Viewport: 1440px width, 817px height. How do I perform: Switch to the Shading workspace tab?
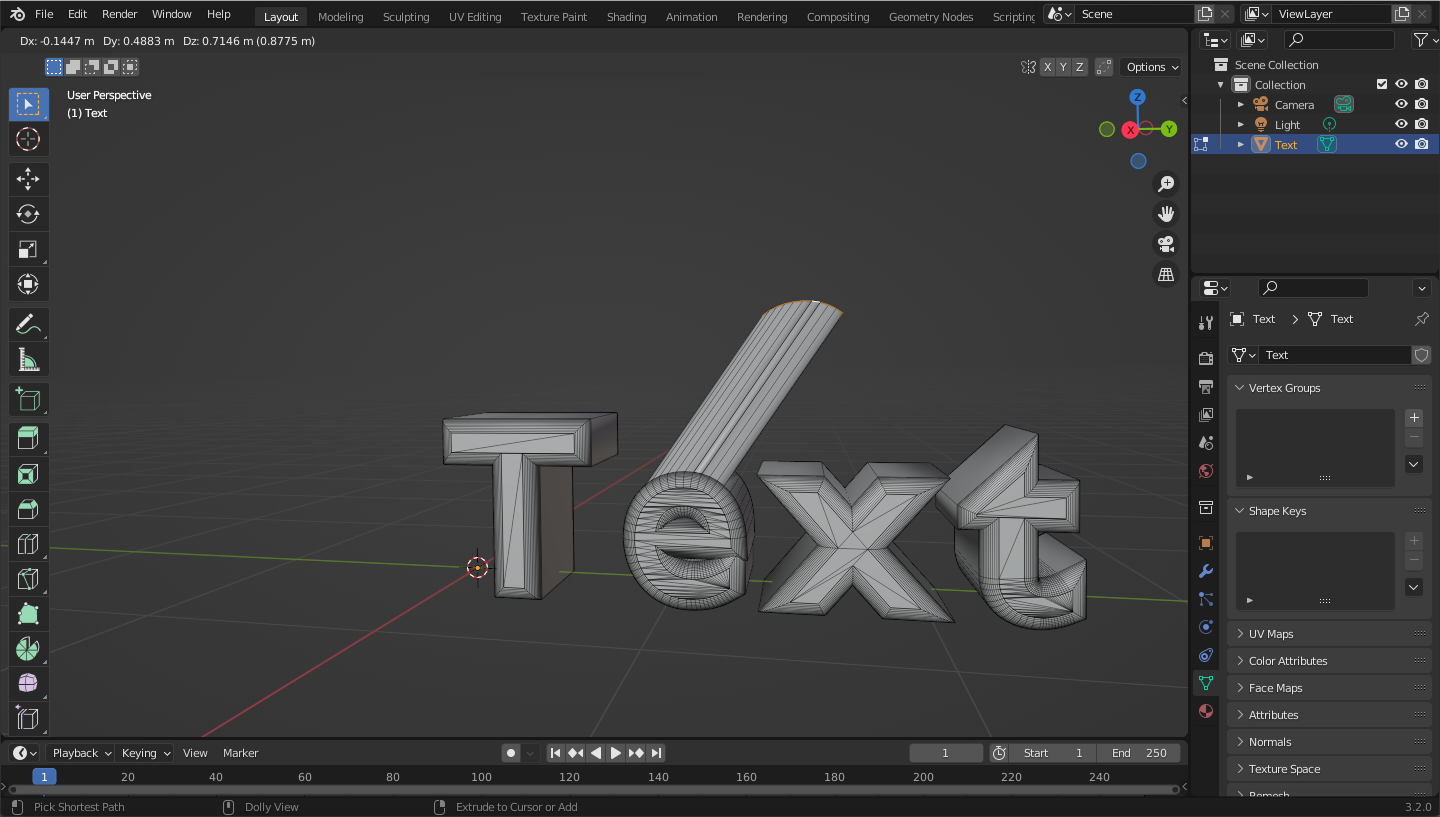tap(626, 17)
